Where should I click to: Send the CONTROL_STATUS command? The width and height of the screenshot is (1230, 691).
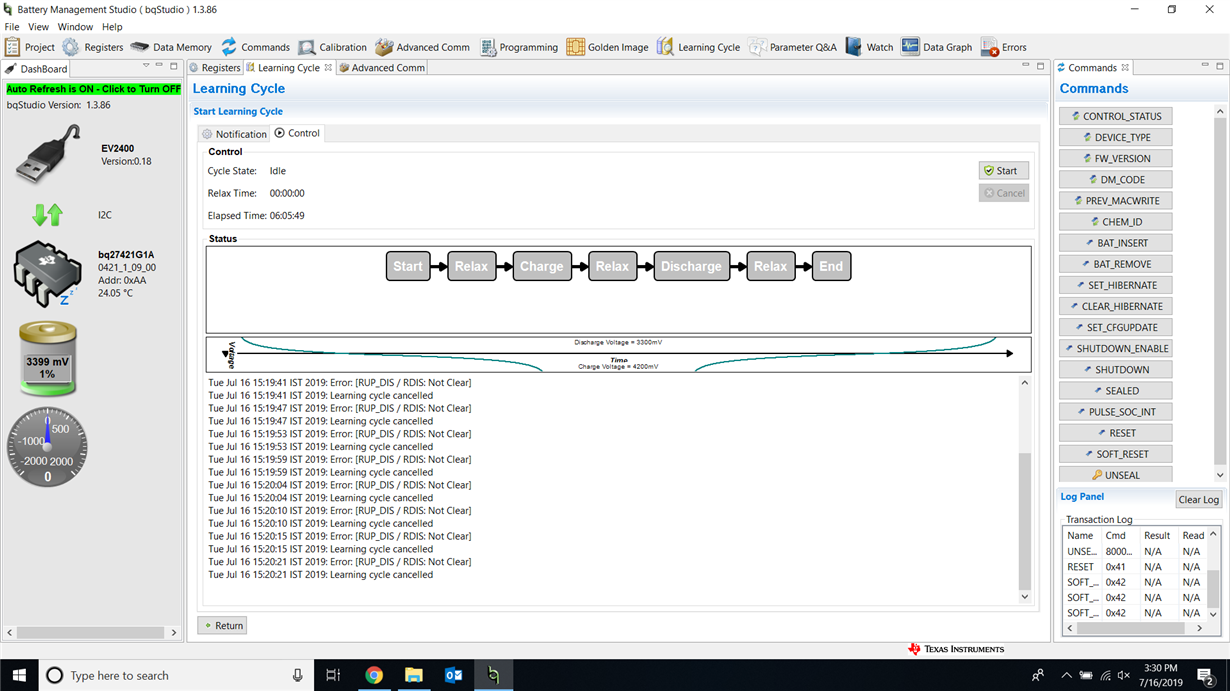(1116, 116)
